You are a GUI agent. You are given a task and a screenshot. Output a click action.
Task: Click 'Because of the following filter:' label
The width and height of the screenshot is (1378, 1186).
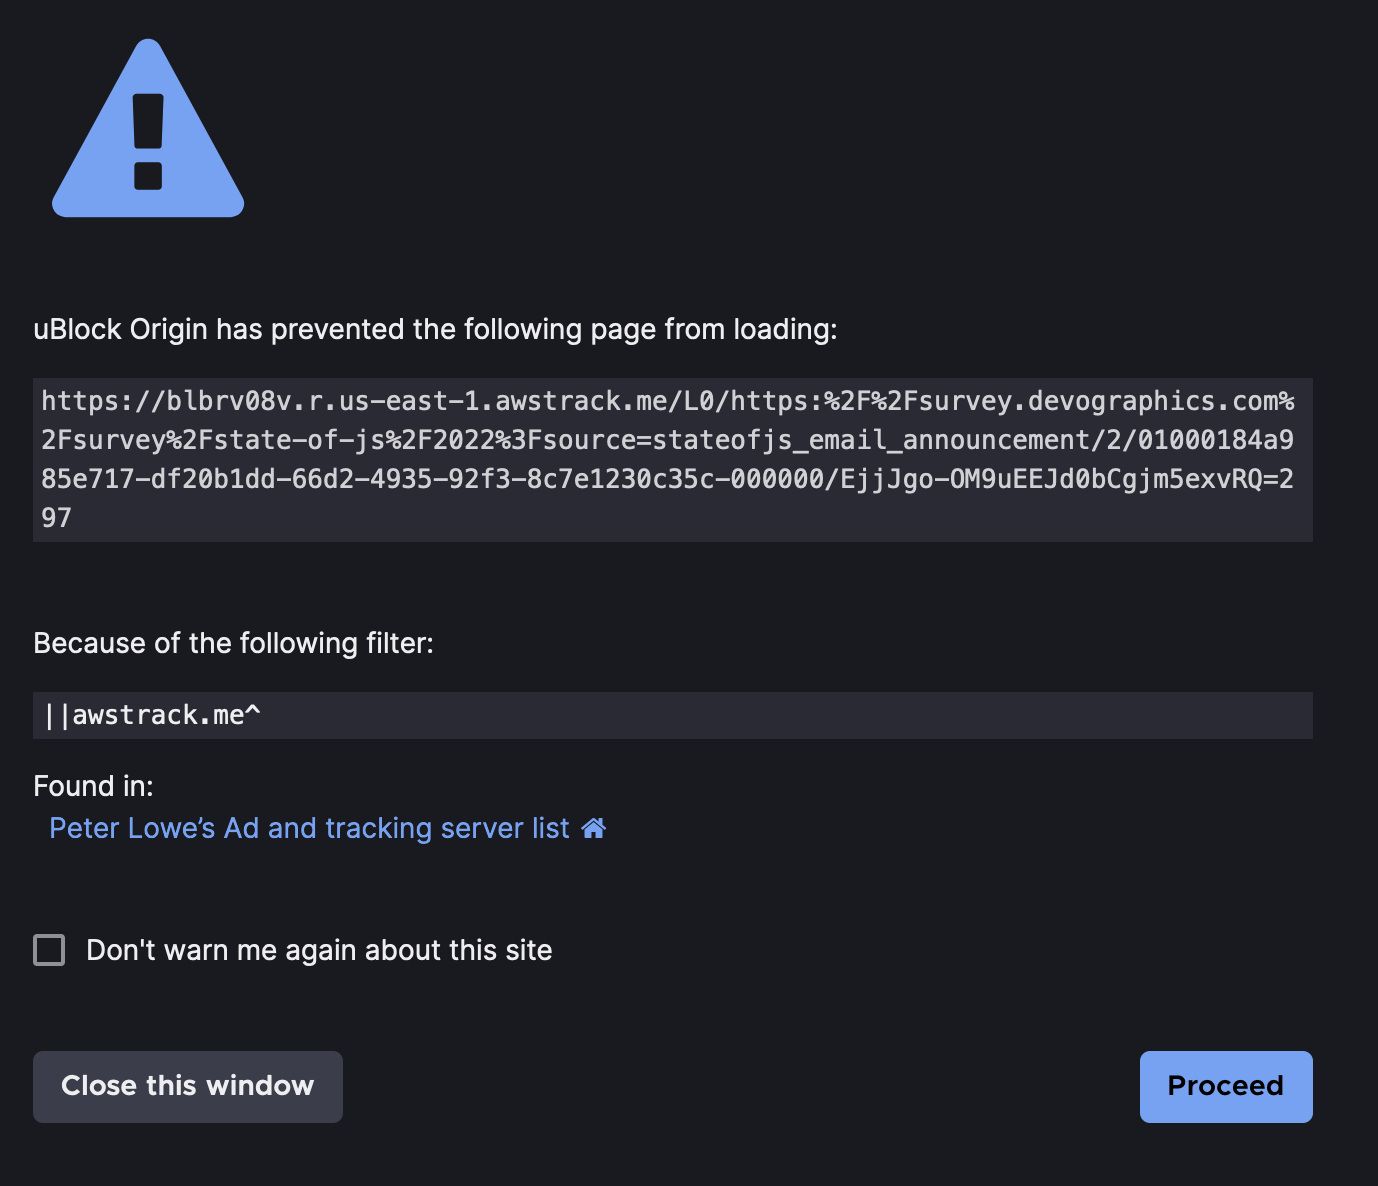point(233,643)
